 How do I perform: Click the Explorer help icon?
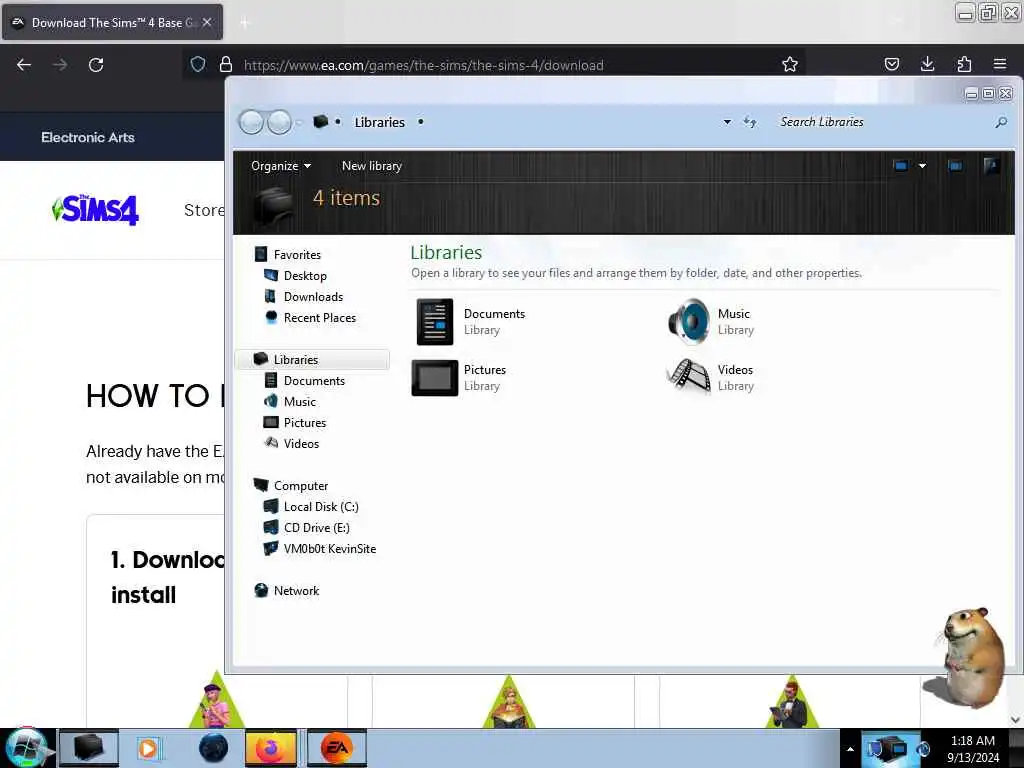[991, 166]
